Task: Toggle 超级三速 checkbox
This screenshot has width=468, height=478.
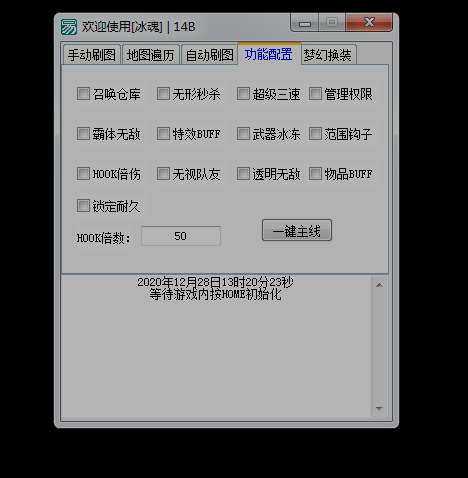Action: point(243,94)
